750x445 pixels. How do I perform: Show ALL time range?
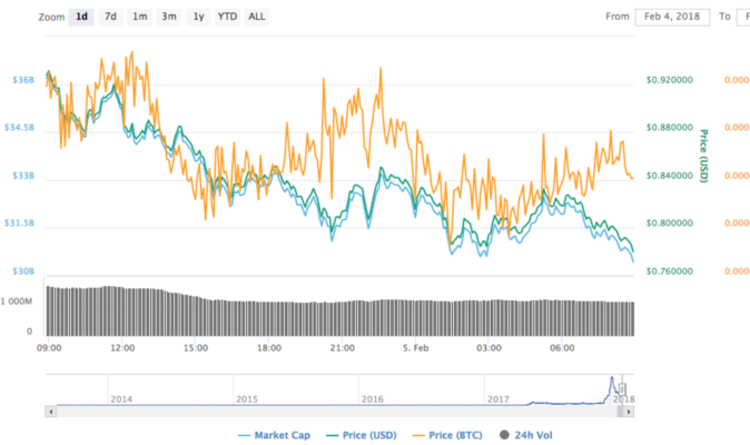coord(257,16)
